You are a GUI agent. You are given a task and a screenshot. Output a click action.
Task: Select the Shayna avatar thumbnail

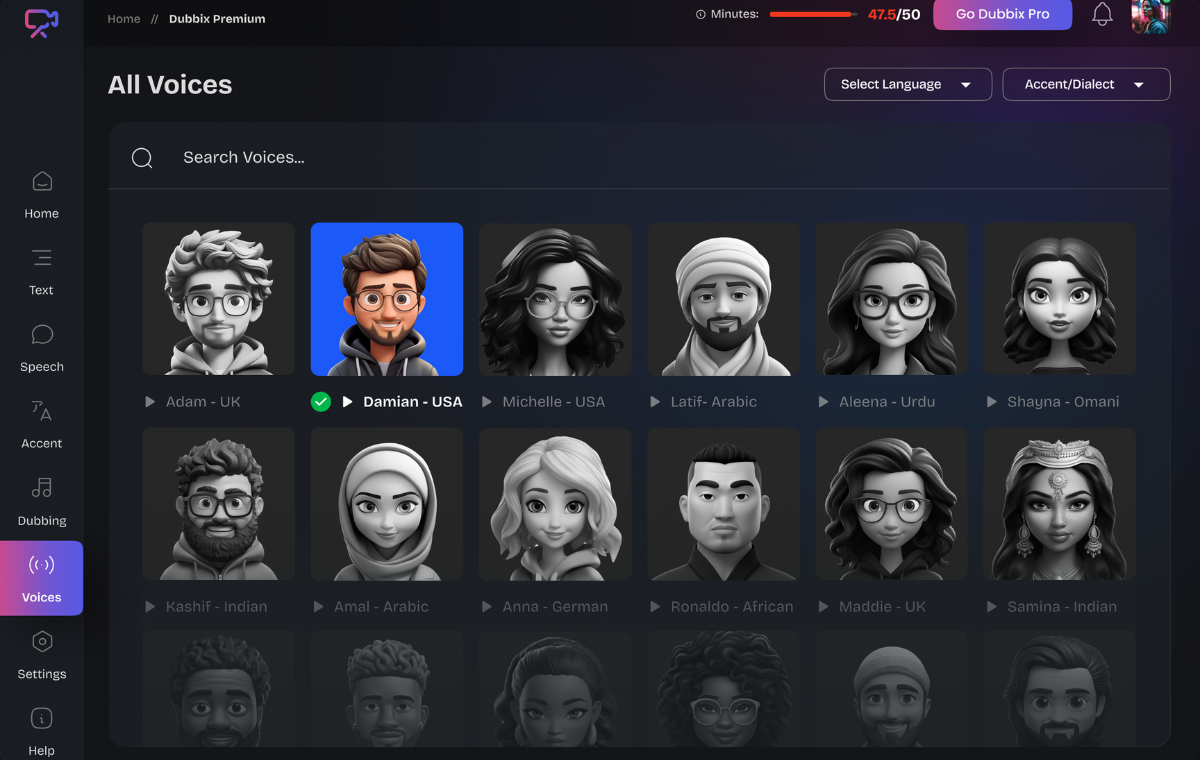click(x=1060, y=299)
